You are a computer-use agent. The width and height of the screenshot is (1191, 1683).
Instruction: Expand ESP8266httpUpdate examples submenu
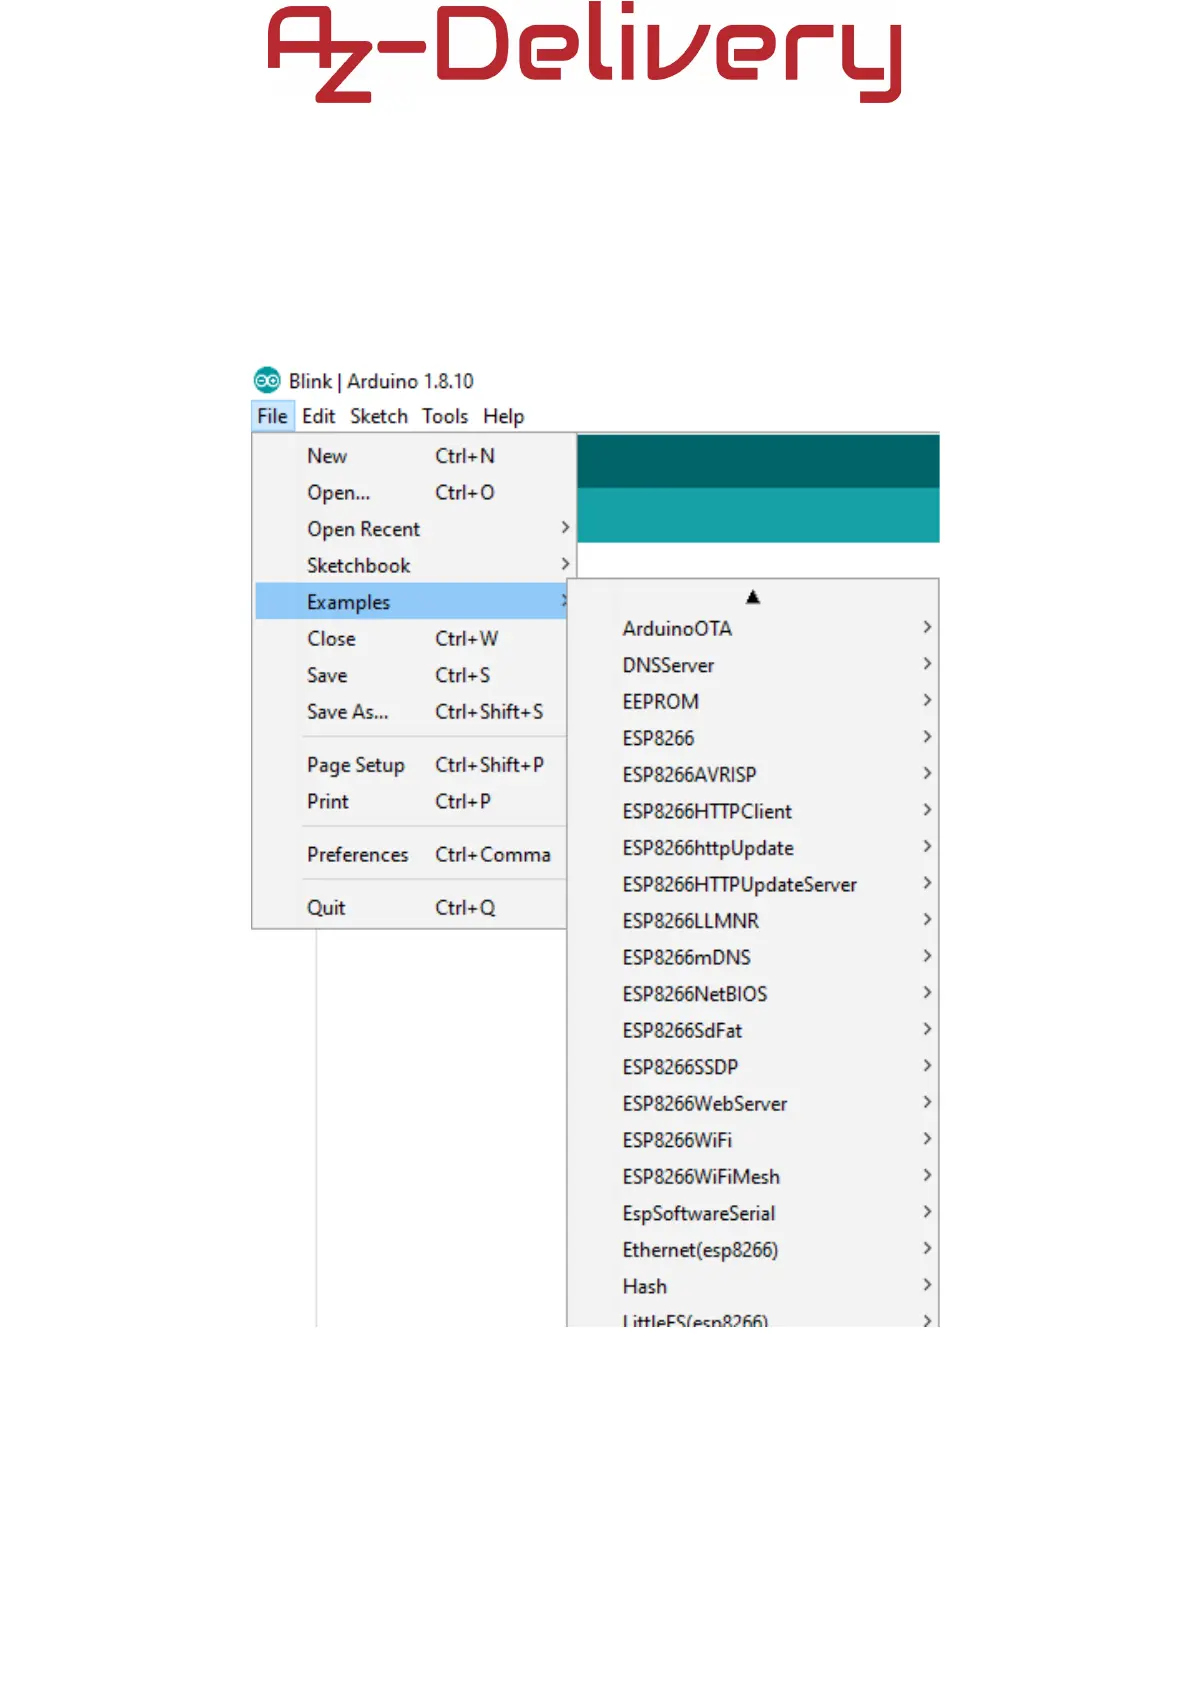coord(753,848)
